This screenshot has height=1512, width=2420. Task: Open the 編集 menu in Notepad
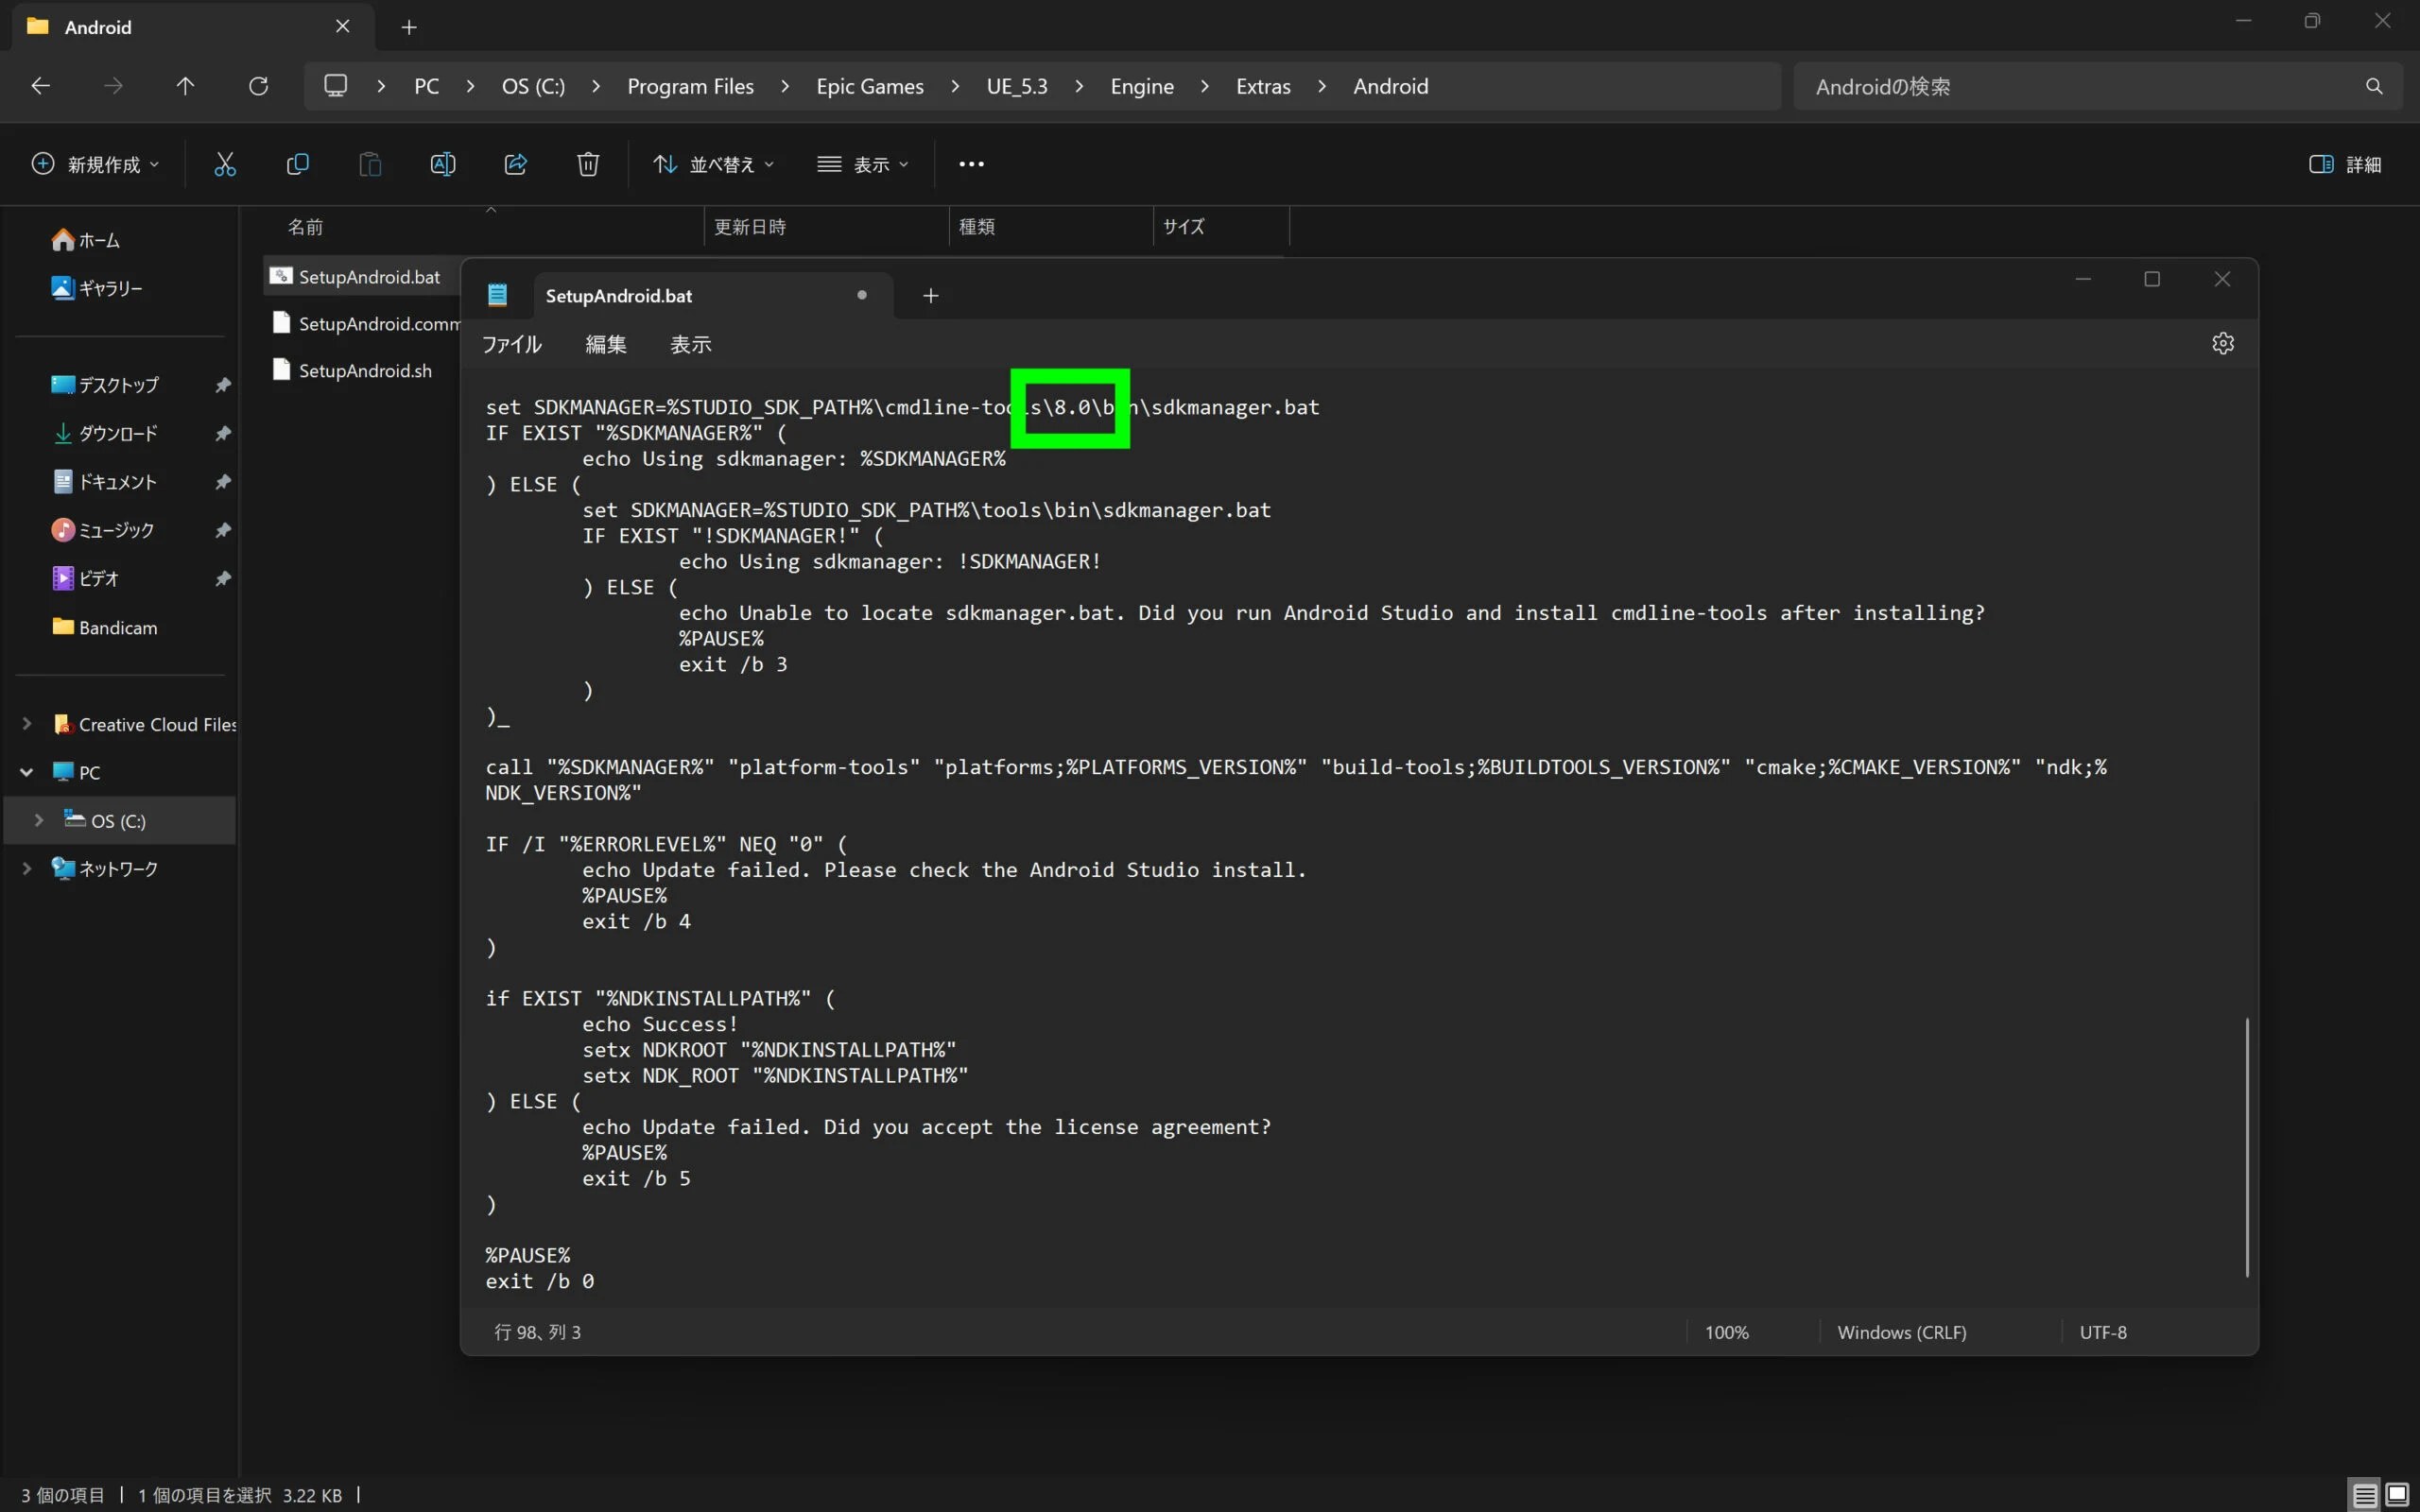[x=605, y=345]
